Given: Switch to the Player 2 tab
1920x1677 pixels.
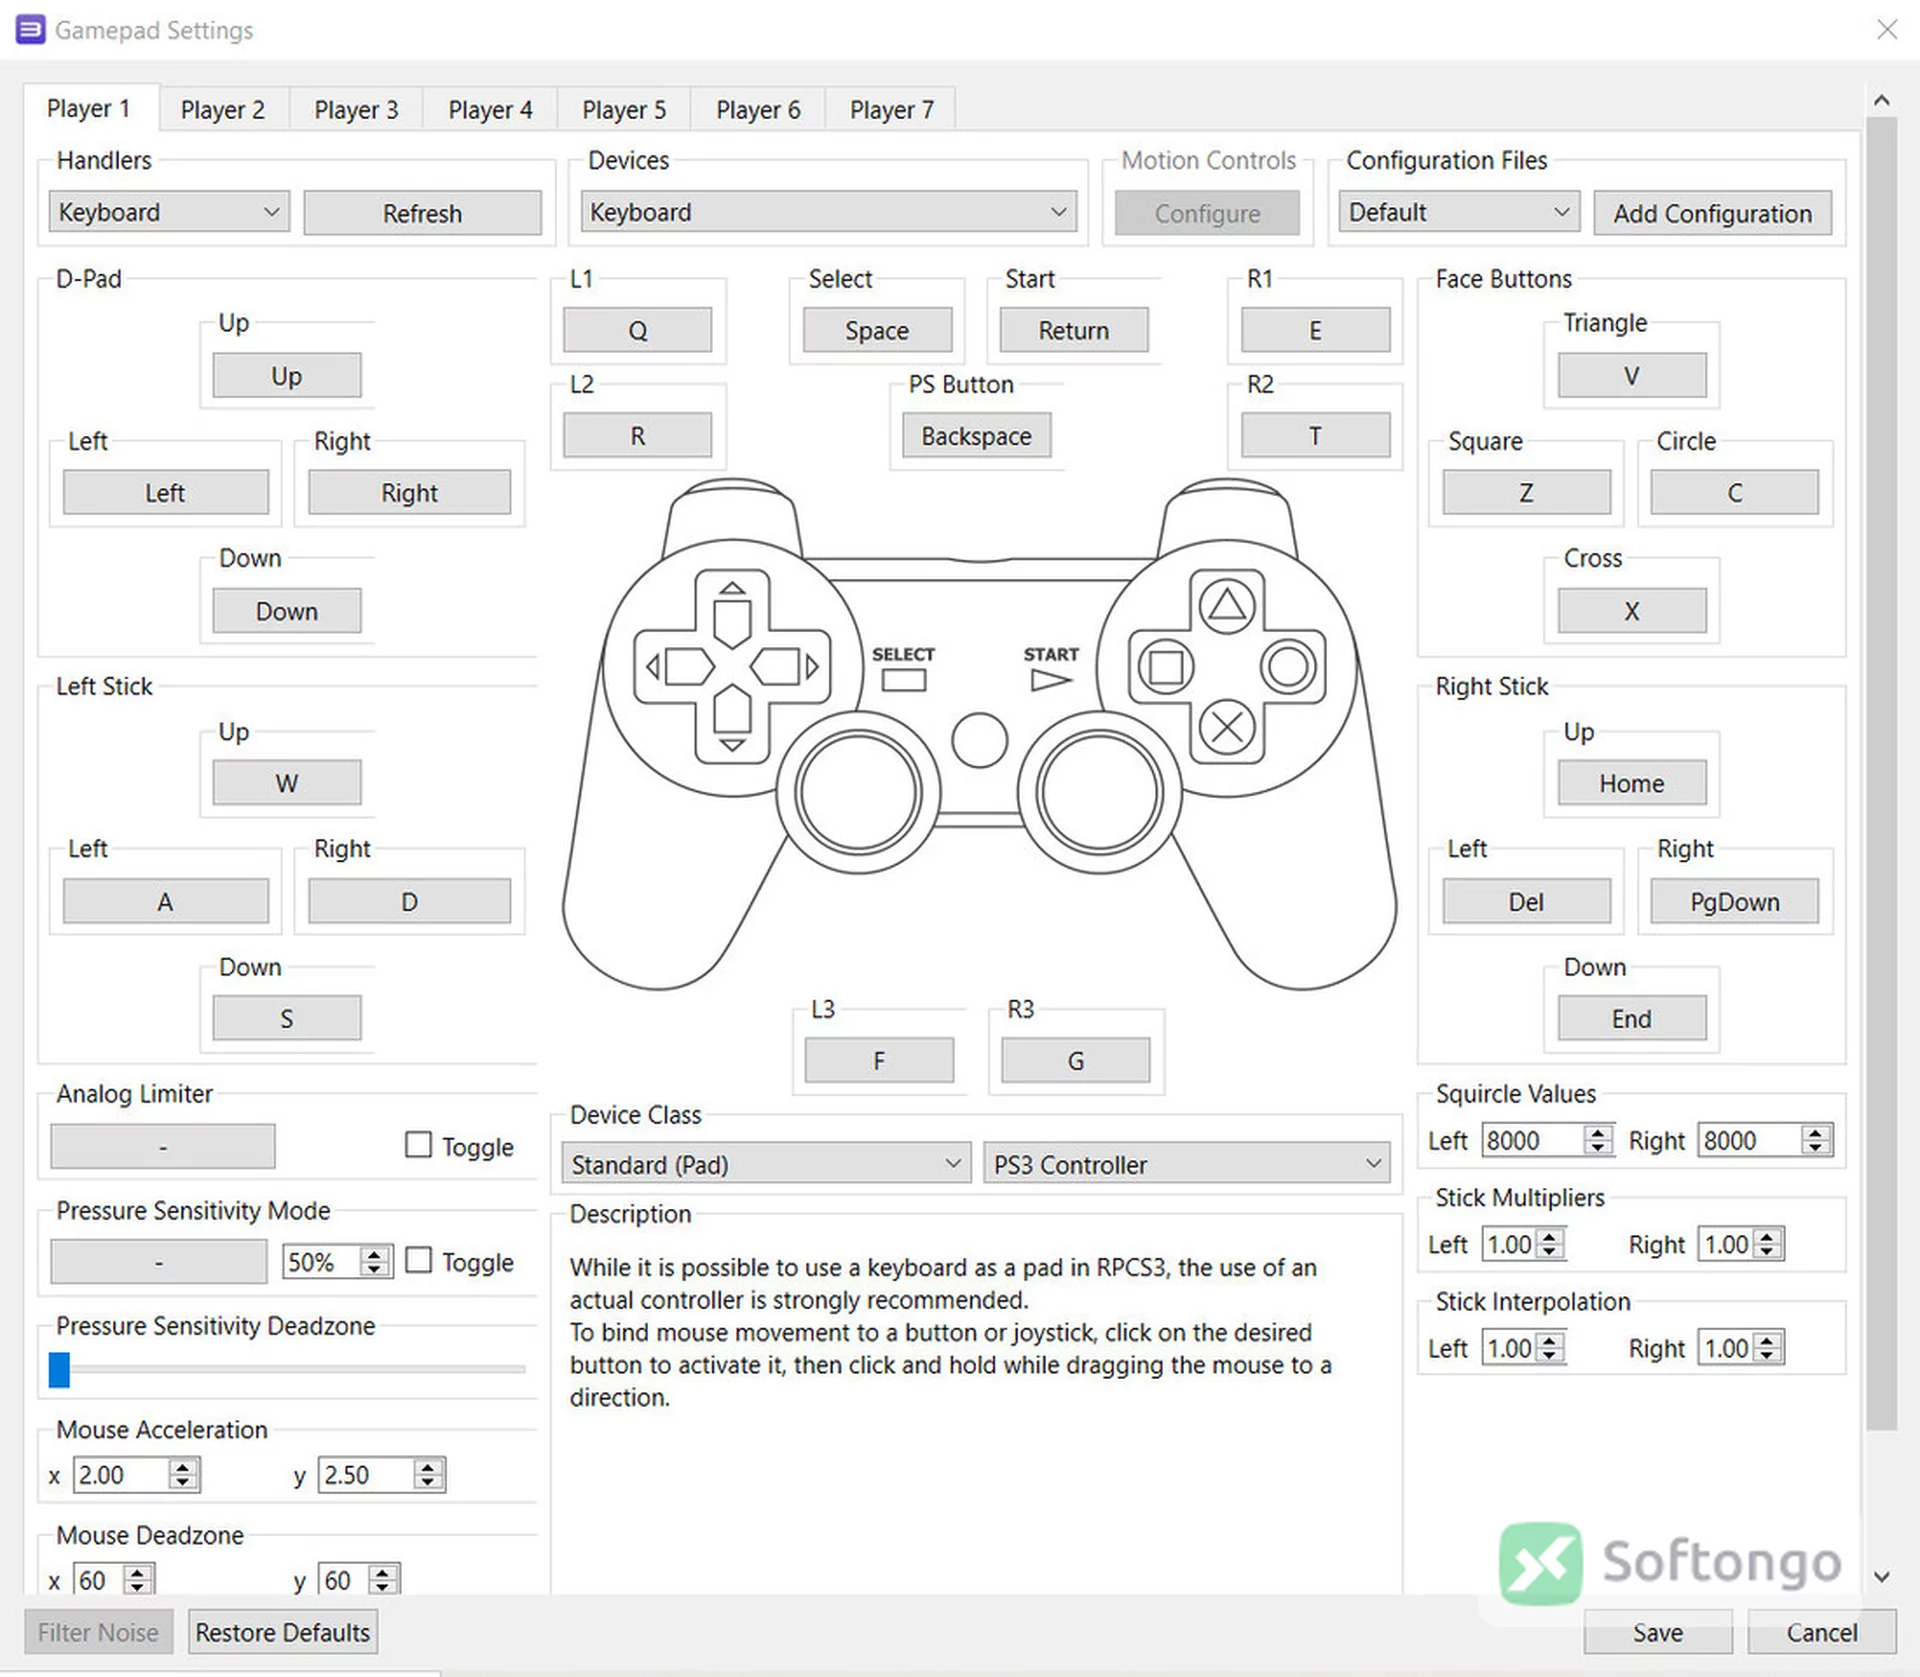Looking at the screenshot, I should click(x=223, y=109).
